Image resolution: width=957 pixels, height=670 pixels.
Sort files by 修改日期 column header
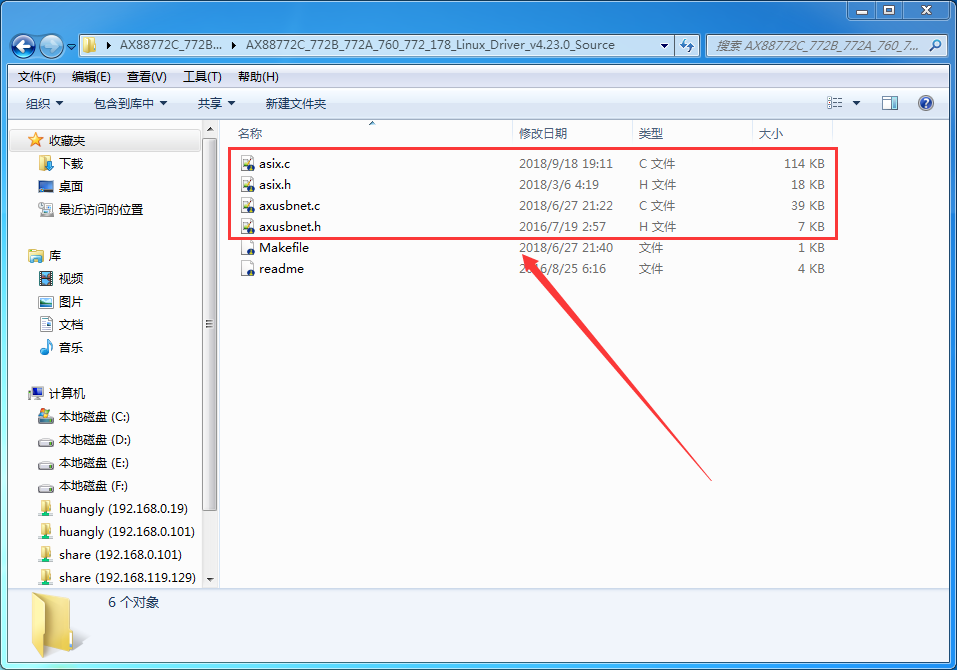[x=543, y=133]
